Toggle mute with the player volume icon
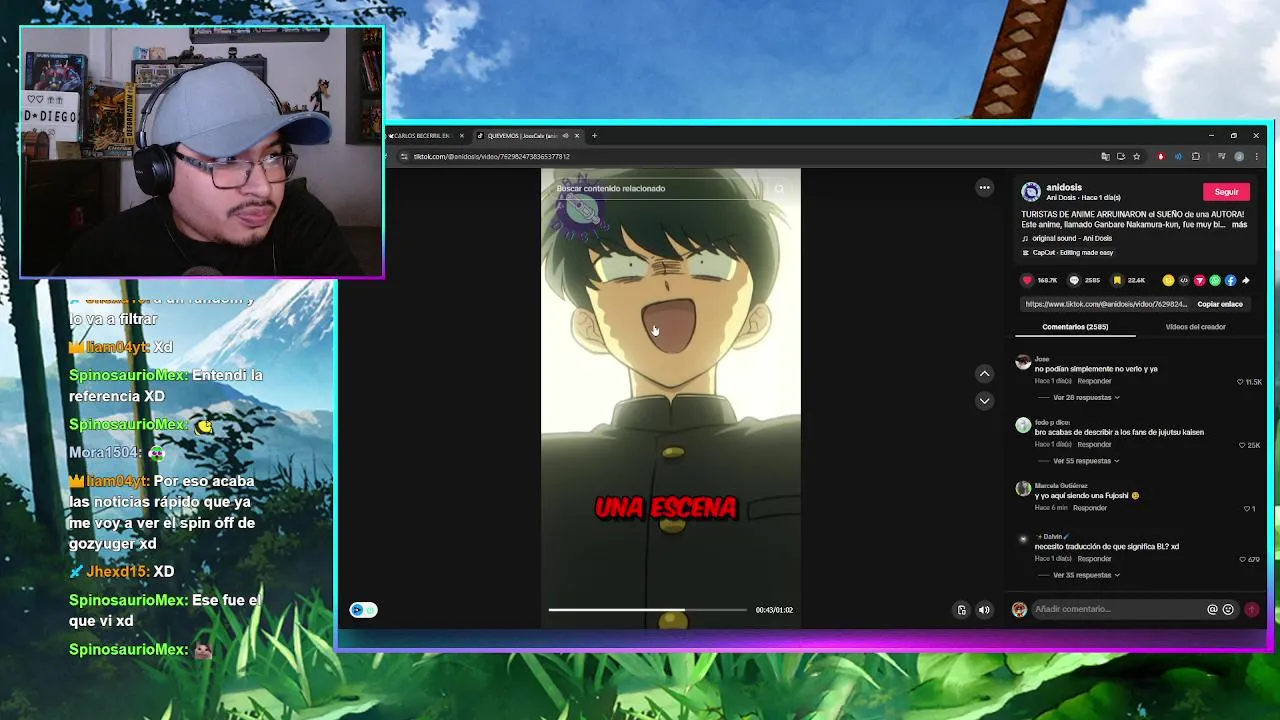The height and width of the screenshot is (720, 1280). click(984, 610)
